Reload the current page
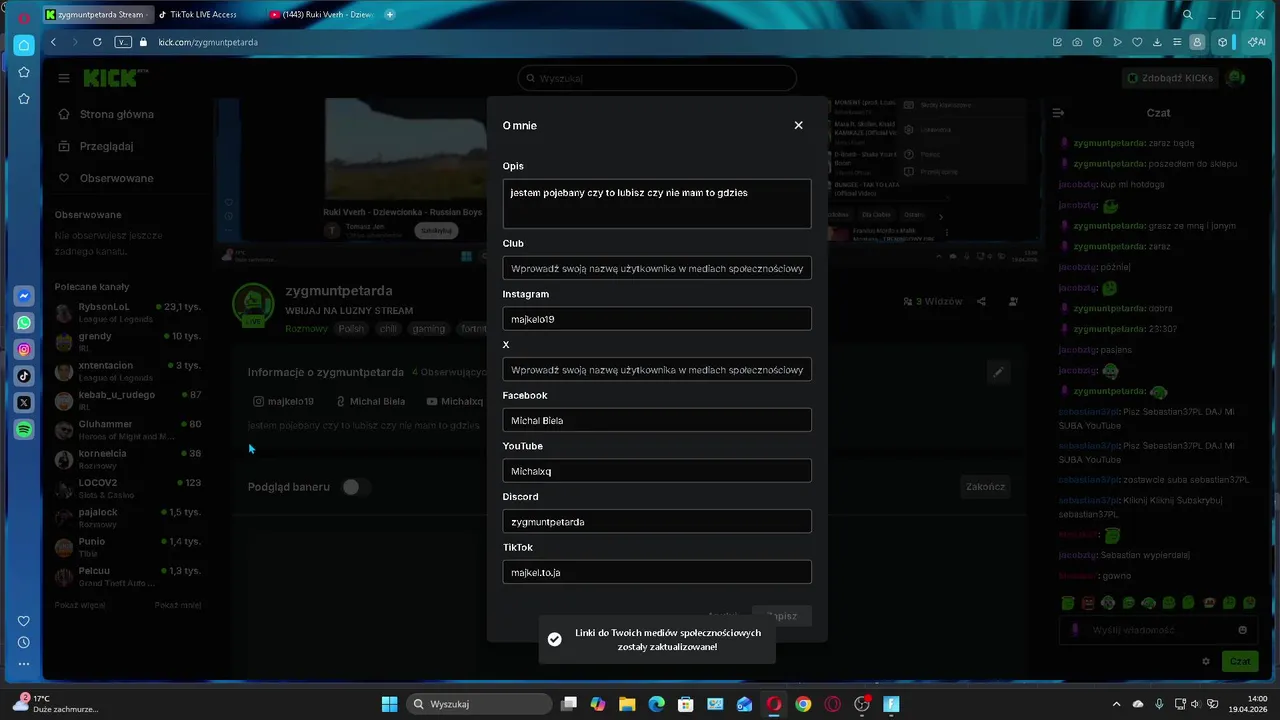The image size is (1280, 720). 97,42
